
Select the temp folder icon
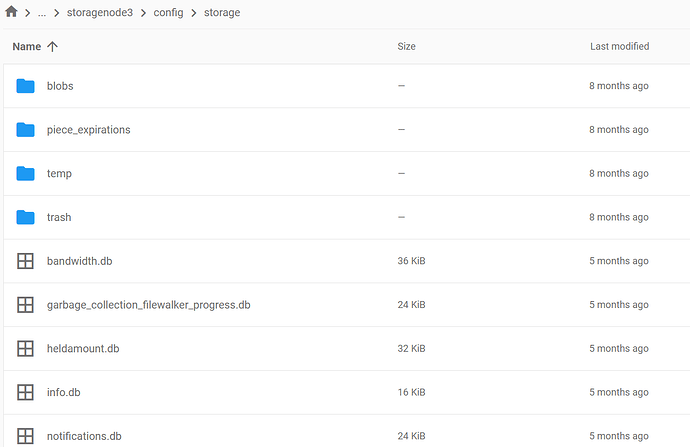26,173
